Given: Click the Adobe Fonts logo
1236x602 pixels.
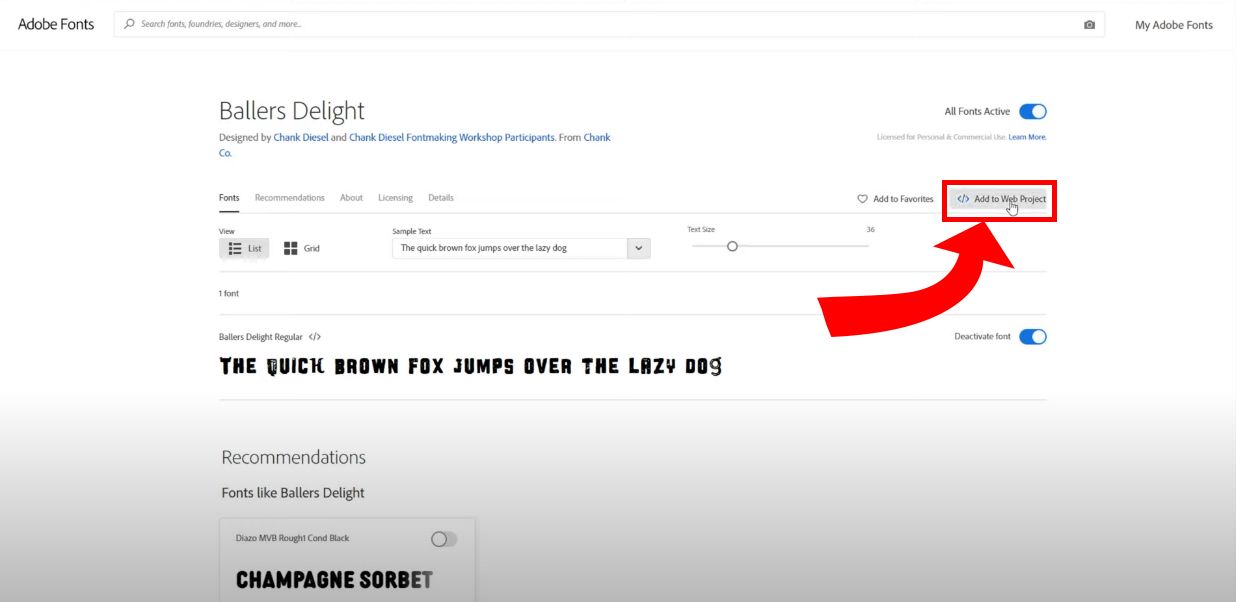Looking at the screenshot, I should [x=56, y=24].
